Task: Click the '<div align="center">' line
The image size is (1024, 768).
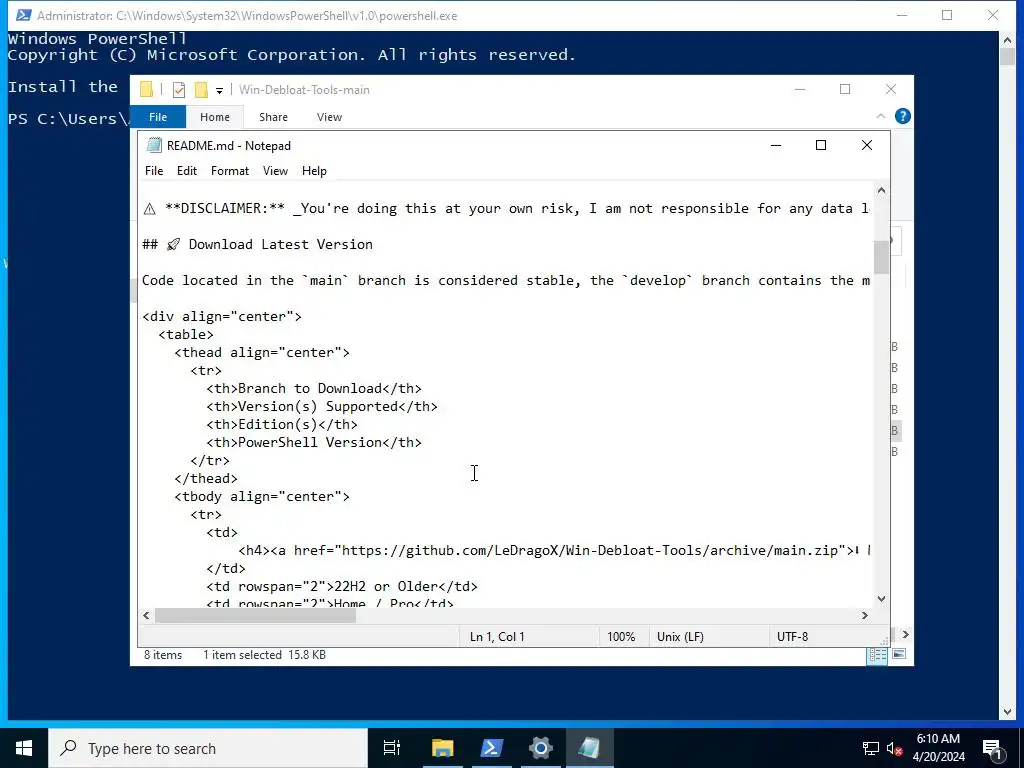Action: 222,316
